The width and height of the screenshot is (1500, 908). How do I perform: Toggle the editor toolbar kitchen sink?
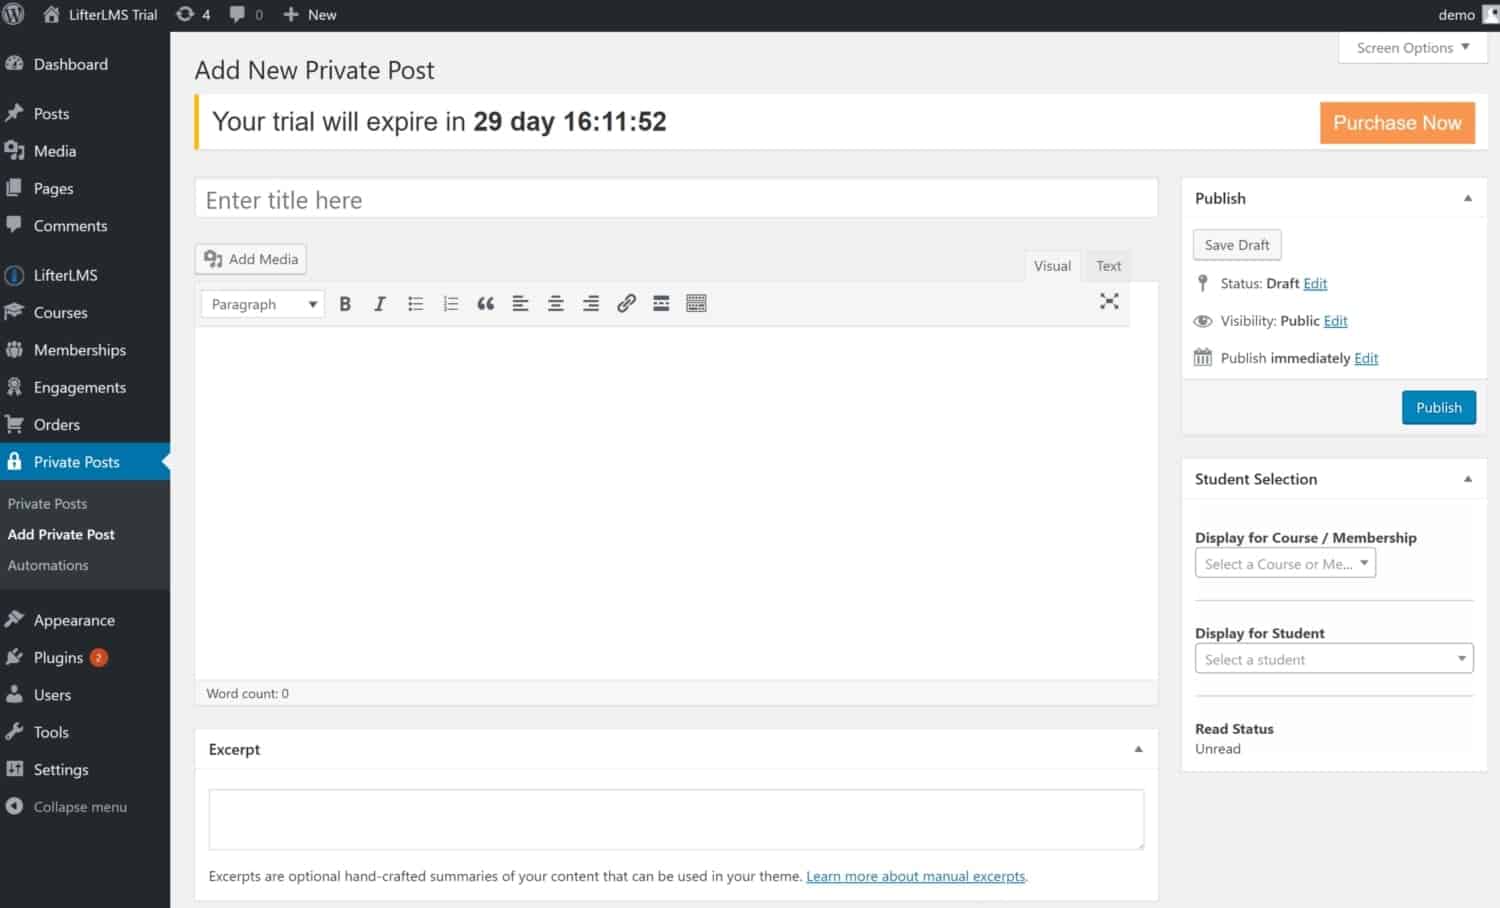[697, 304]
